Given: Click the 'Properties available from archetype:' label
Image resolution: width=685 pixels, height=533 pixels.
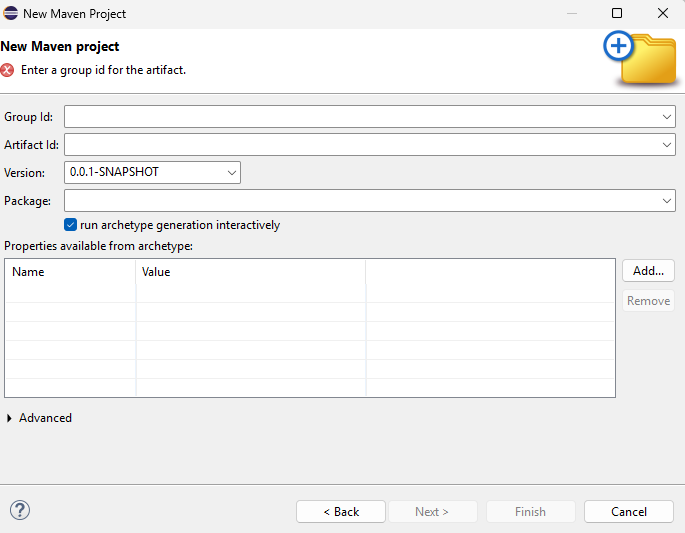Looking at the screenshot, I should tap(98, 246).
